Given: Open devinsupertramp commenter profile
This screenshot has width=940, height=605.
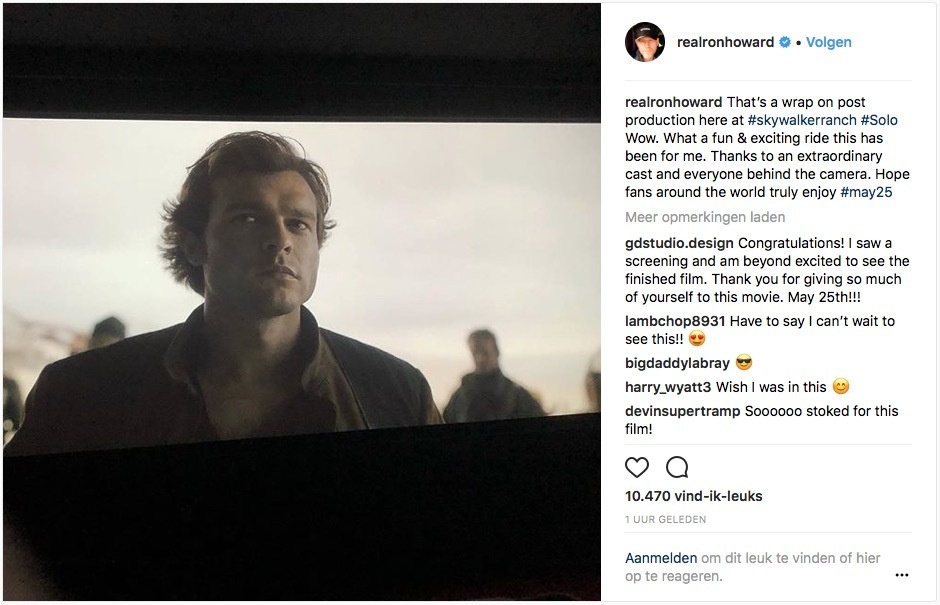Looking at the screenshot, I should coord(682,411).
